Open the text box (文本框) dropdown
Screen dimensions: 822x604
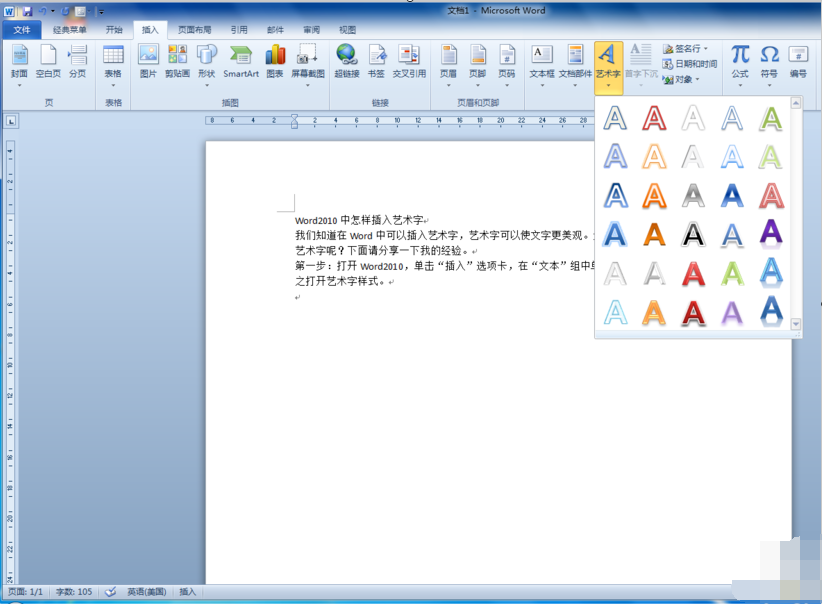point(542,65)
